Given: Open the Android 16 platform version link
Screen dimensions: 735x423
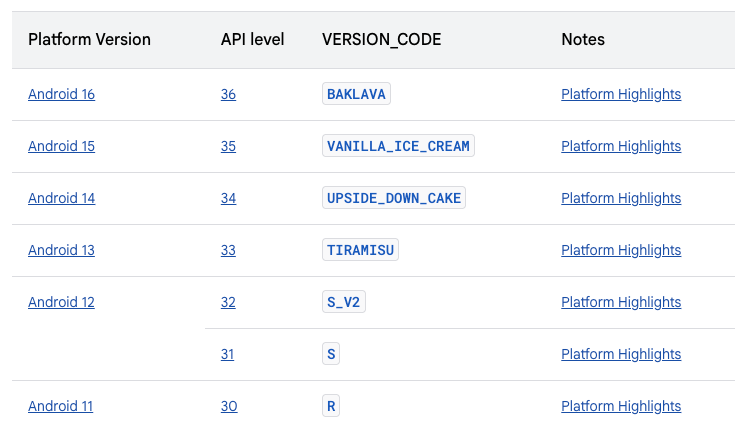Looking at the screenshot, I should tap(61, 94).
